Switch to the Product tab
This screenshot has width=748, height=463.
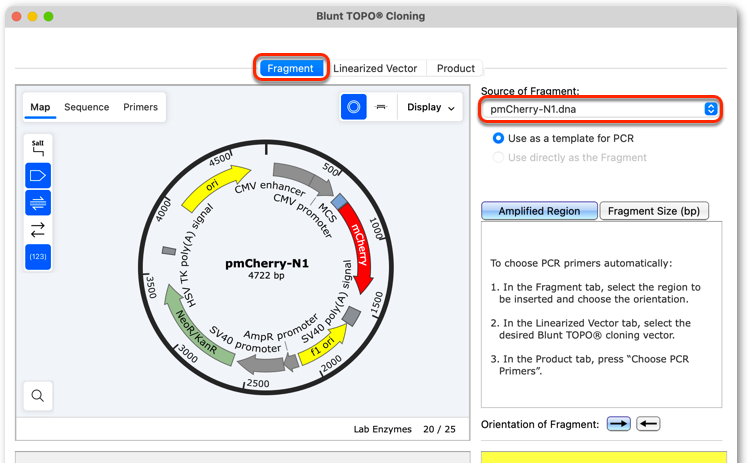point(456,68)
